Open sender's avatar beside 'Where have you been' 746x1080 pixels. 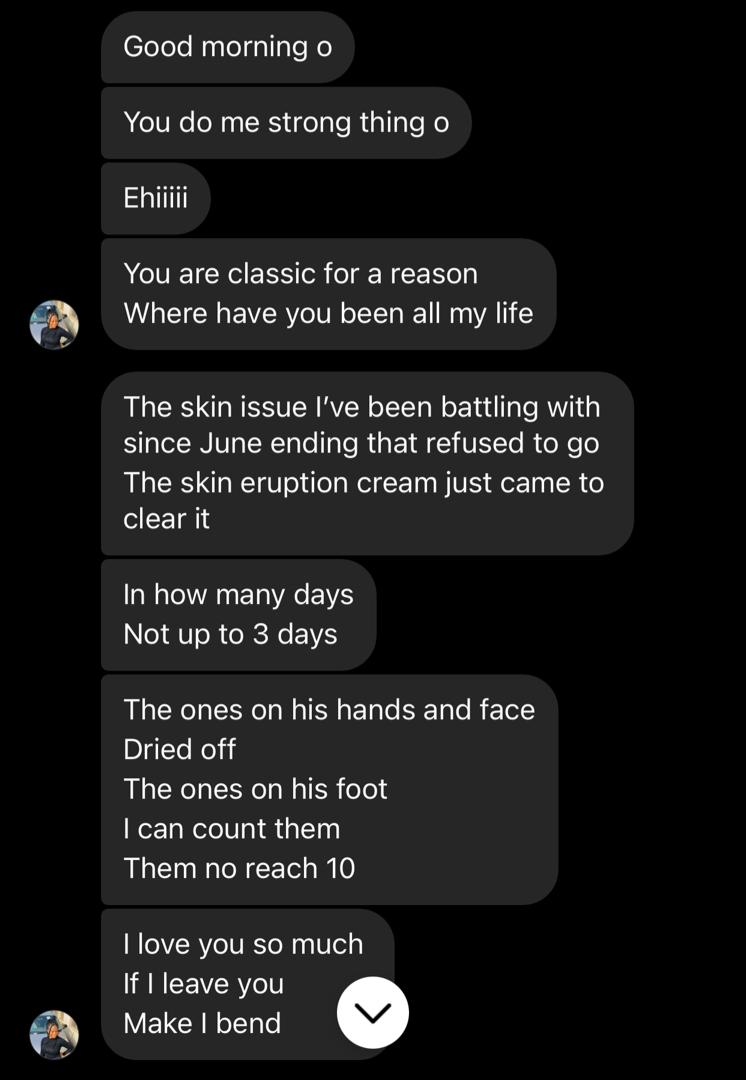54,324
